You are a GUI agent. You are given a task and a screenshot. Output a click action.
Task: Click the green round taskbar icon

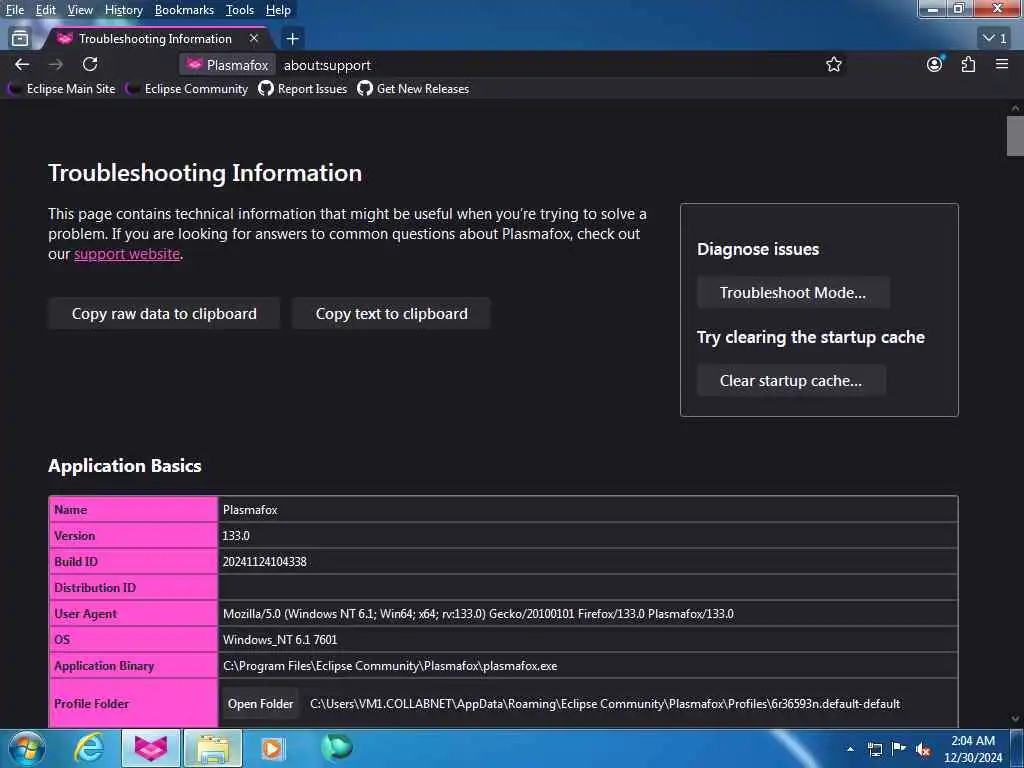coord(337,747)
